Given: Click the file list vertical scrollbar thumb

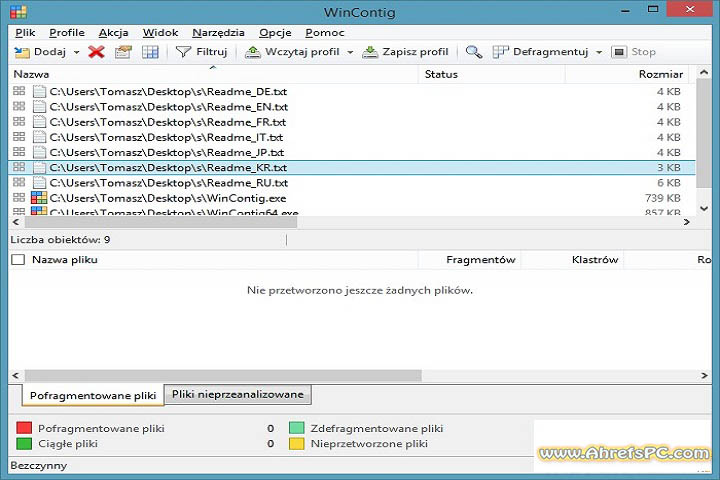Looking at the screenshot, I should pyautogui.click(x=703, y=133).
